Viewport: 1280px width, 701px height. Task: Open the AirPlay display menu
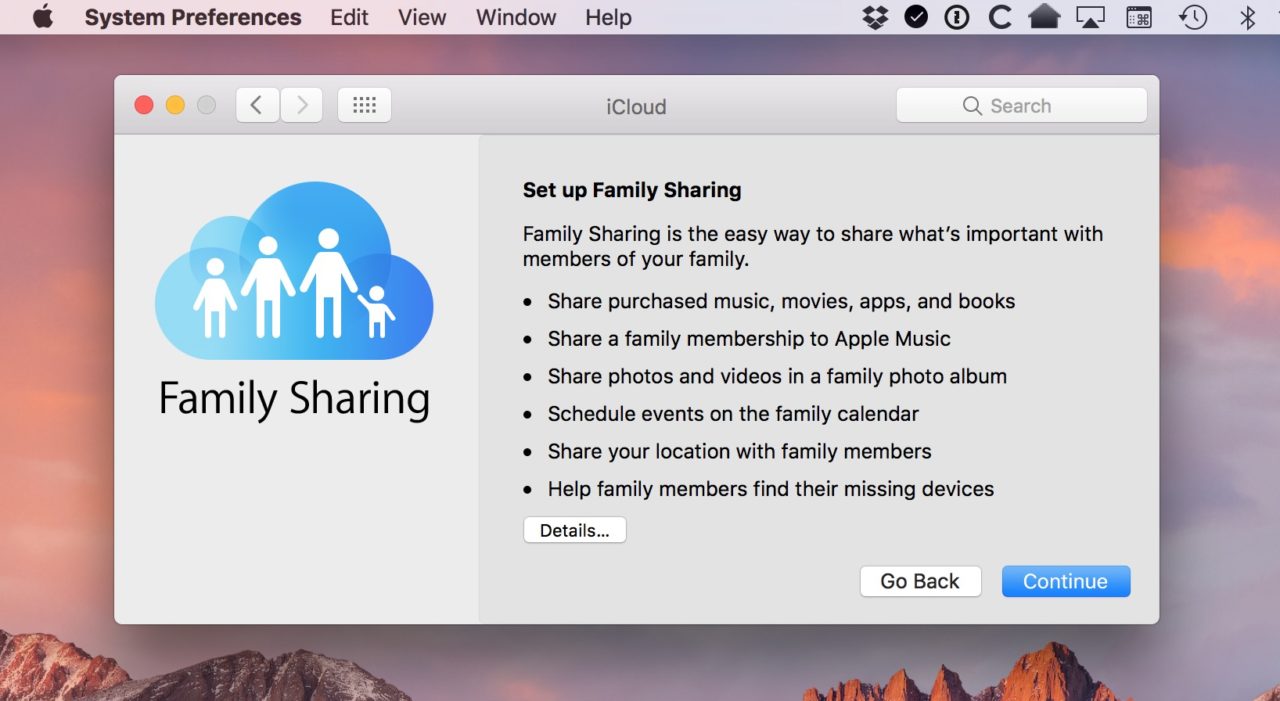point(1091,17)
